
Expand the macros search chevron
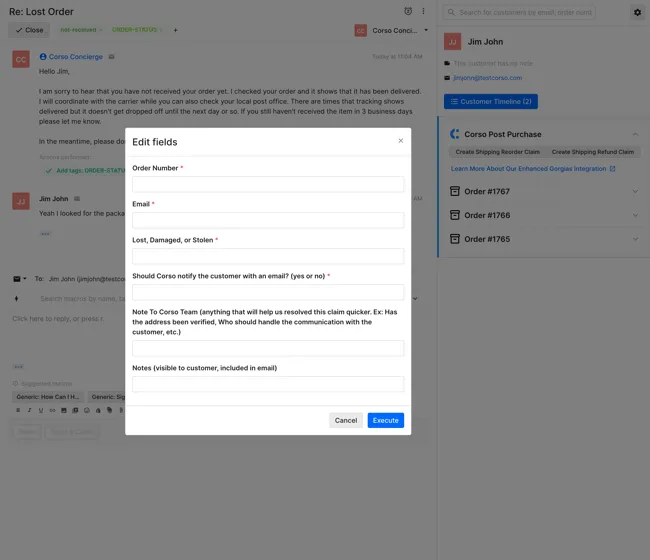click(x=415, y=299)
